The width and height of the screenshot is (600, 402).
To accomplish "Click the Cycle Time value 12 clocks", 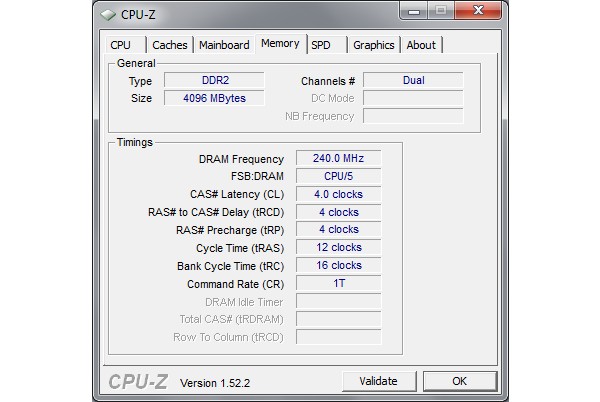I will (x=339, y=247).
